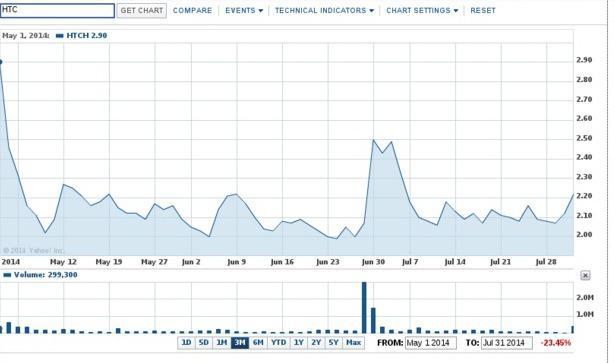
Task: Click the -23.45% percent change value
Action: [x=556, y=343]
